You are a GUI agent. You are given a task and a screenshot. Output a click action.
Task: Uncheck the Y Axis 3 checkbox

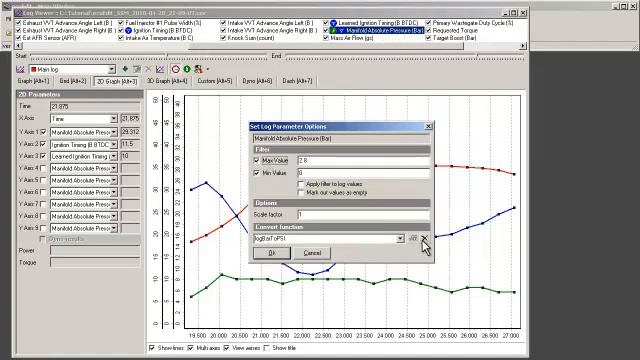(x=43, y=156)
